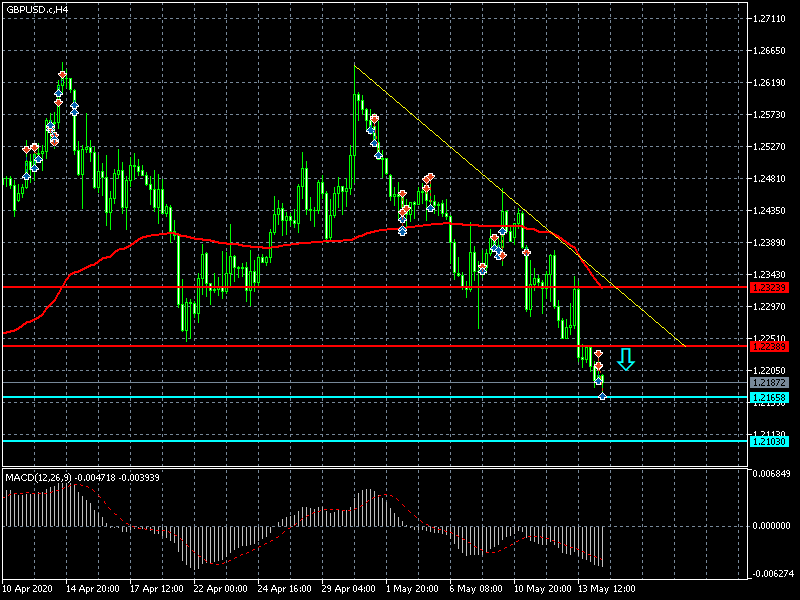Click the MACD -0.006274 scale label
Image resolution: width=800 pixels, height=600 pixels.
pos(771,574)
